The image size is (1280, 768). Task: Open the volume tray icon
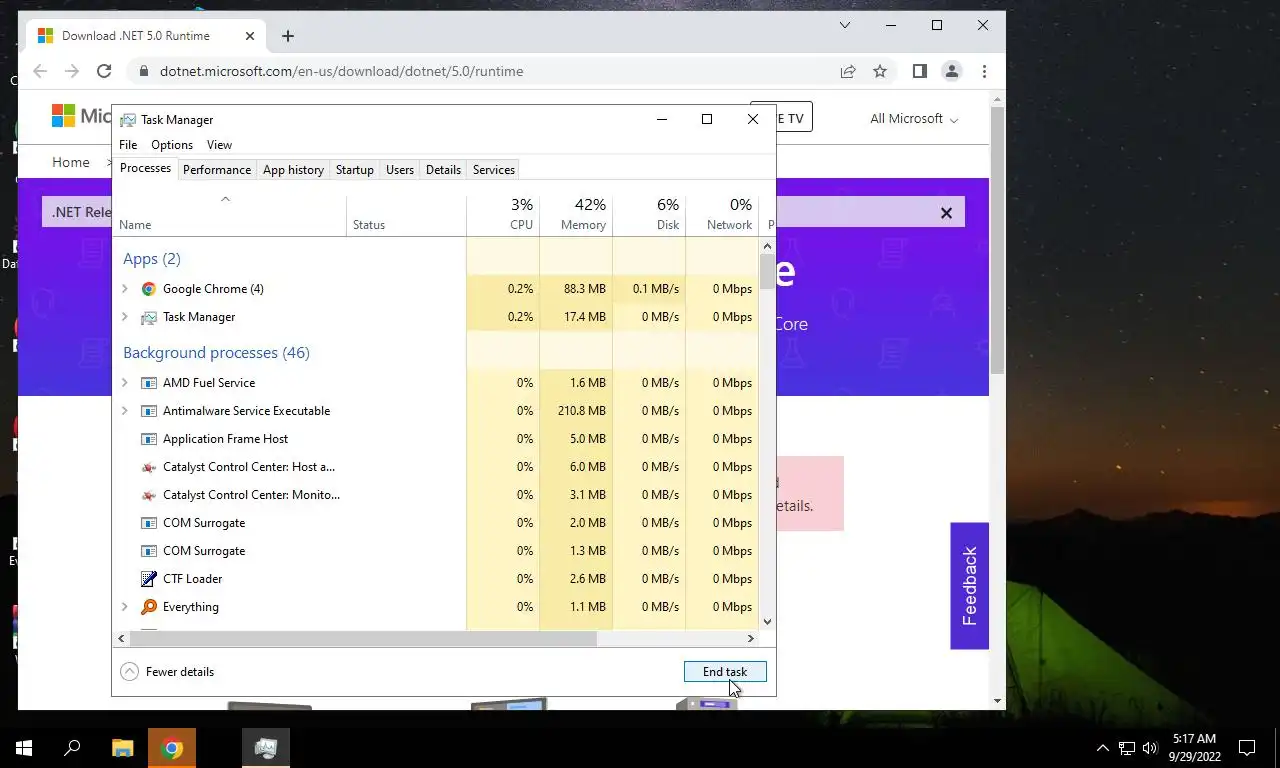(x=1149, y=748)
